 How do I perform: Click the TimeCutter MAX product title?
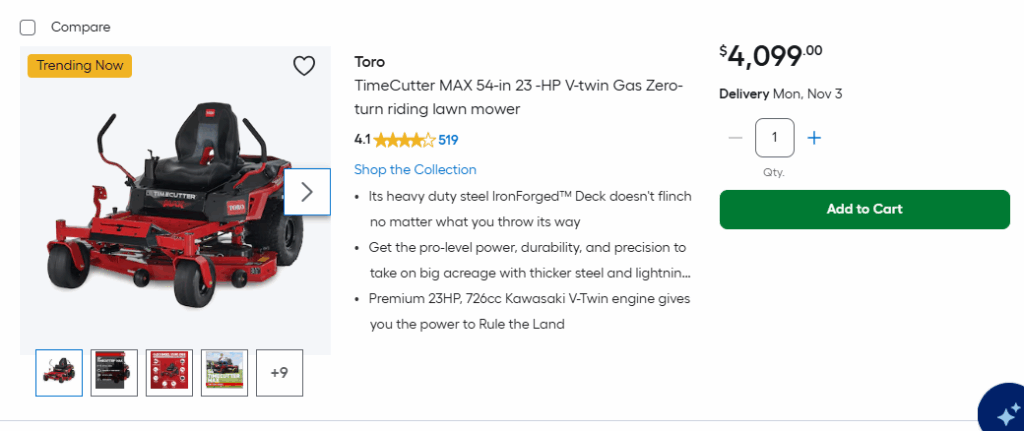click(x=518, y=97)
